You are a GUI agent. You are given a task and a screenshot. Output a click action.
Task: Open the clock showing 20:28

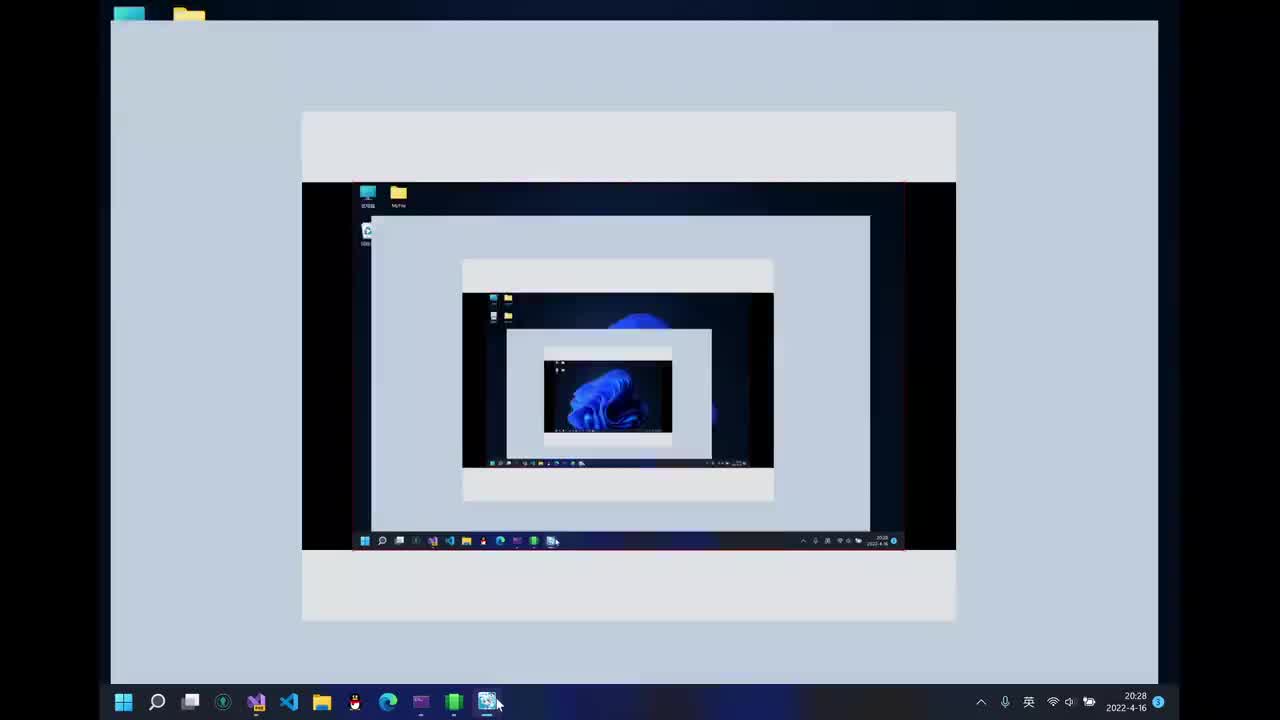1127,702
